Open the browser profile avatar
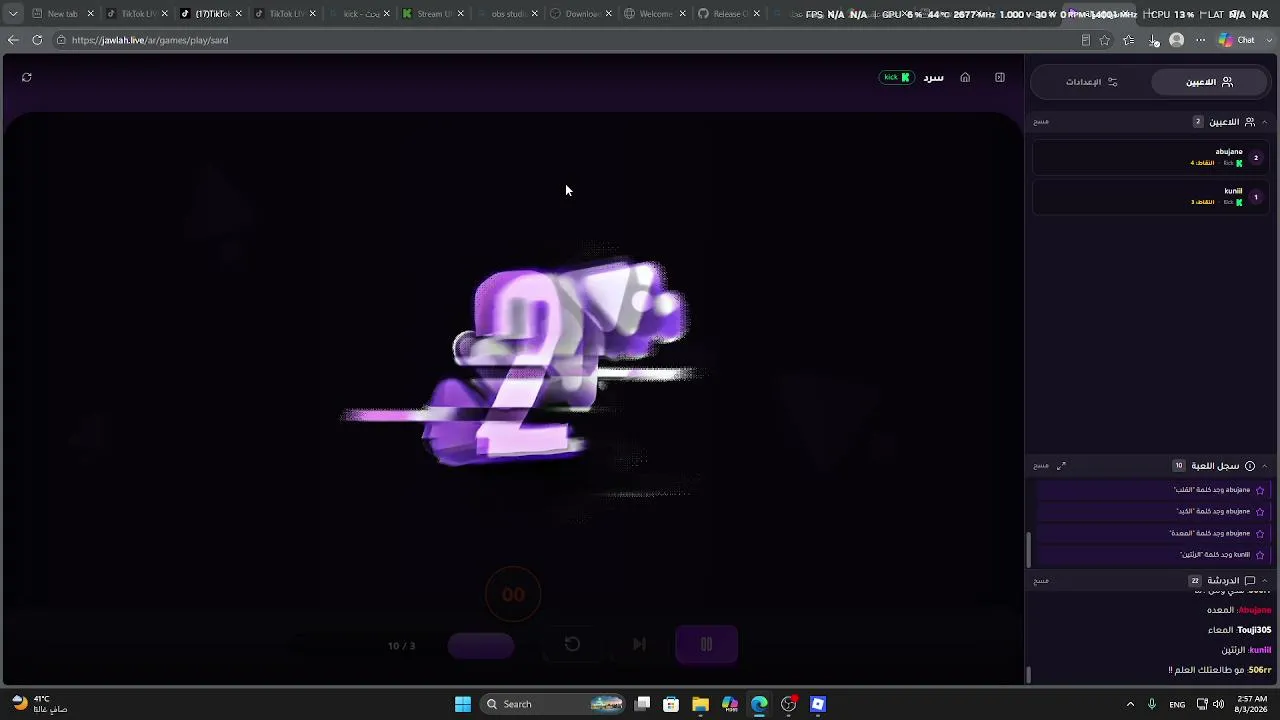1280x720 pixels. (1177, 40)
